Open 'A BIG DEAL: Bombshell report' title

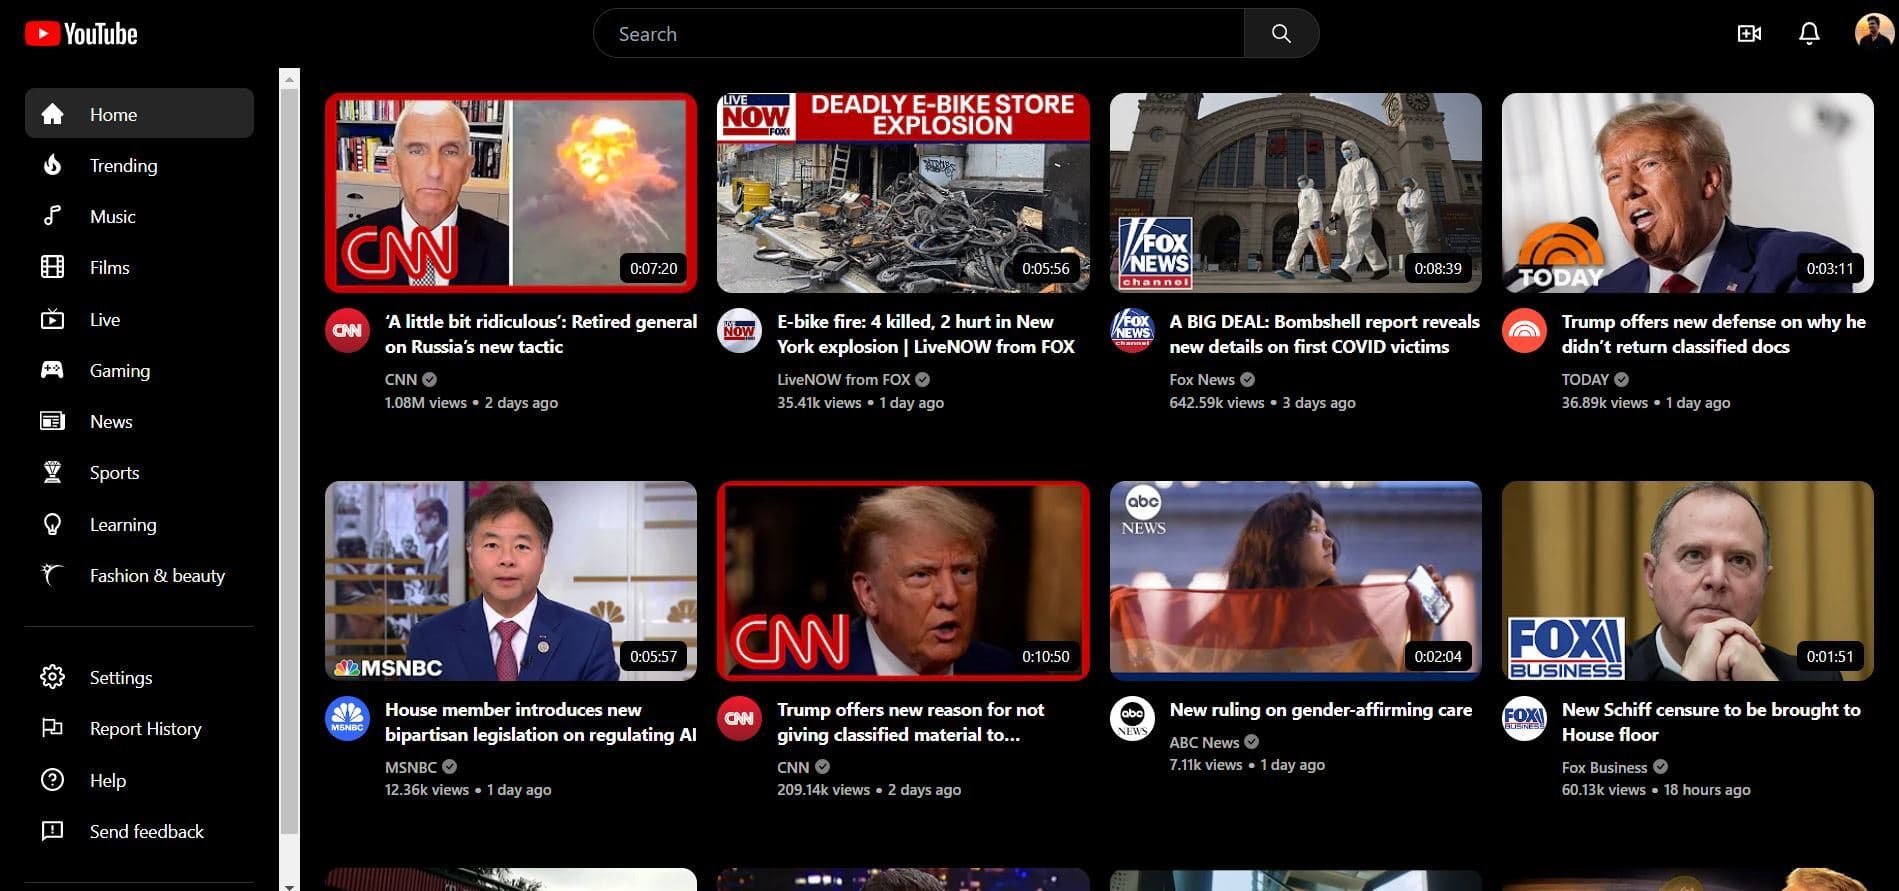[x=1324, y=334]
